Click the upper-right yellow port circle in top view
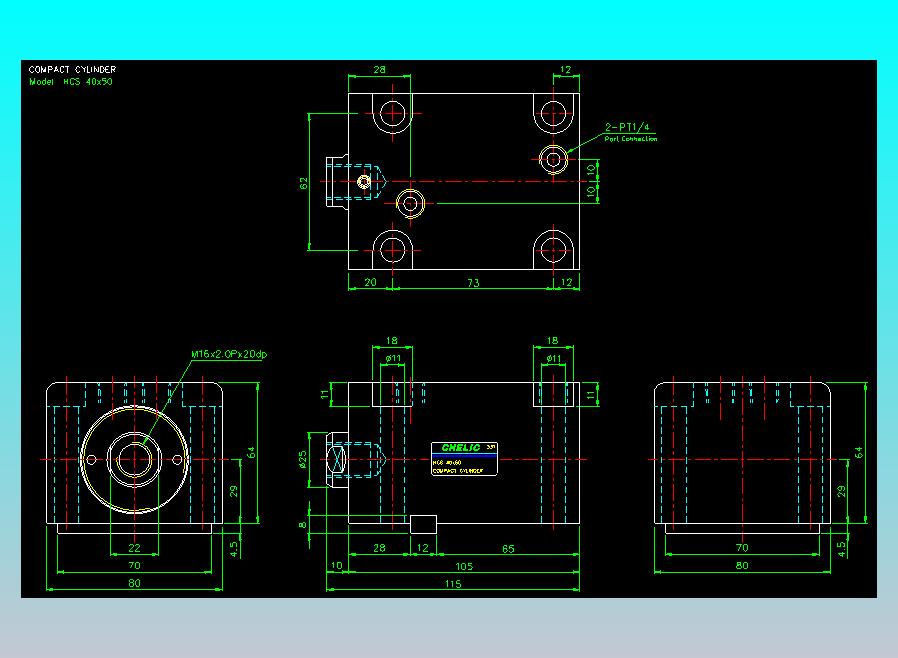The width and height of the screenshot is (898, 658). point(553,159)
